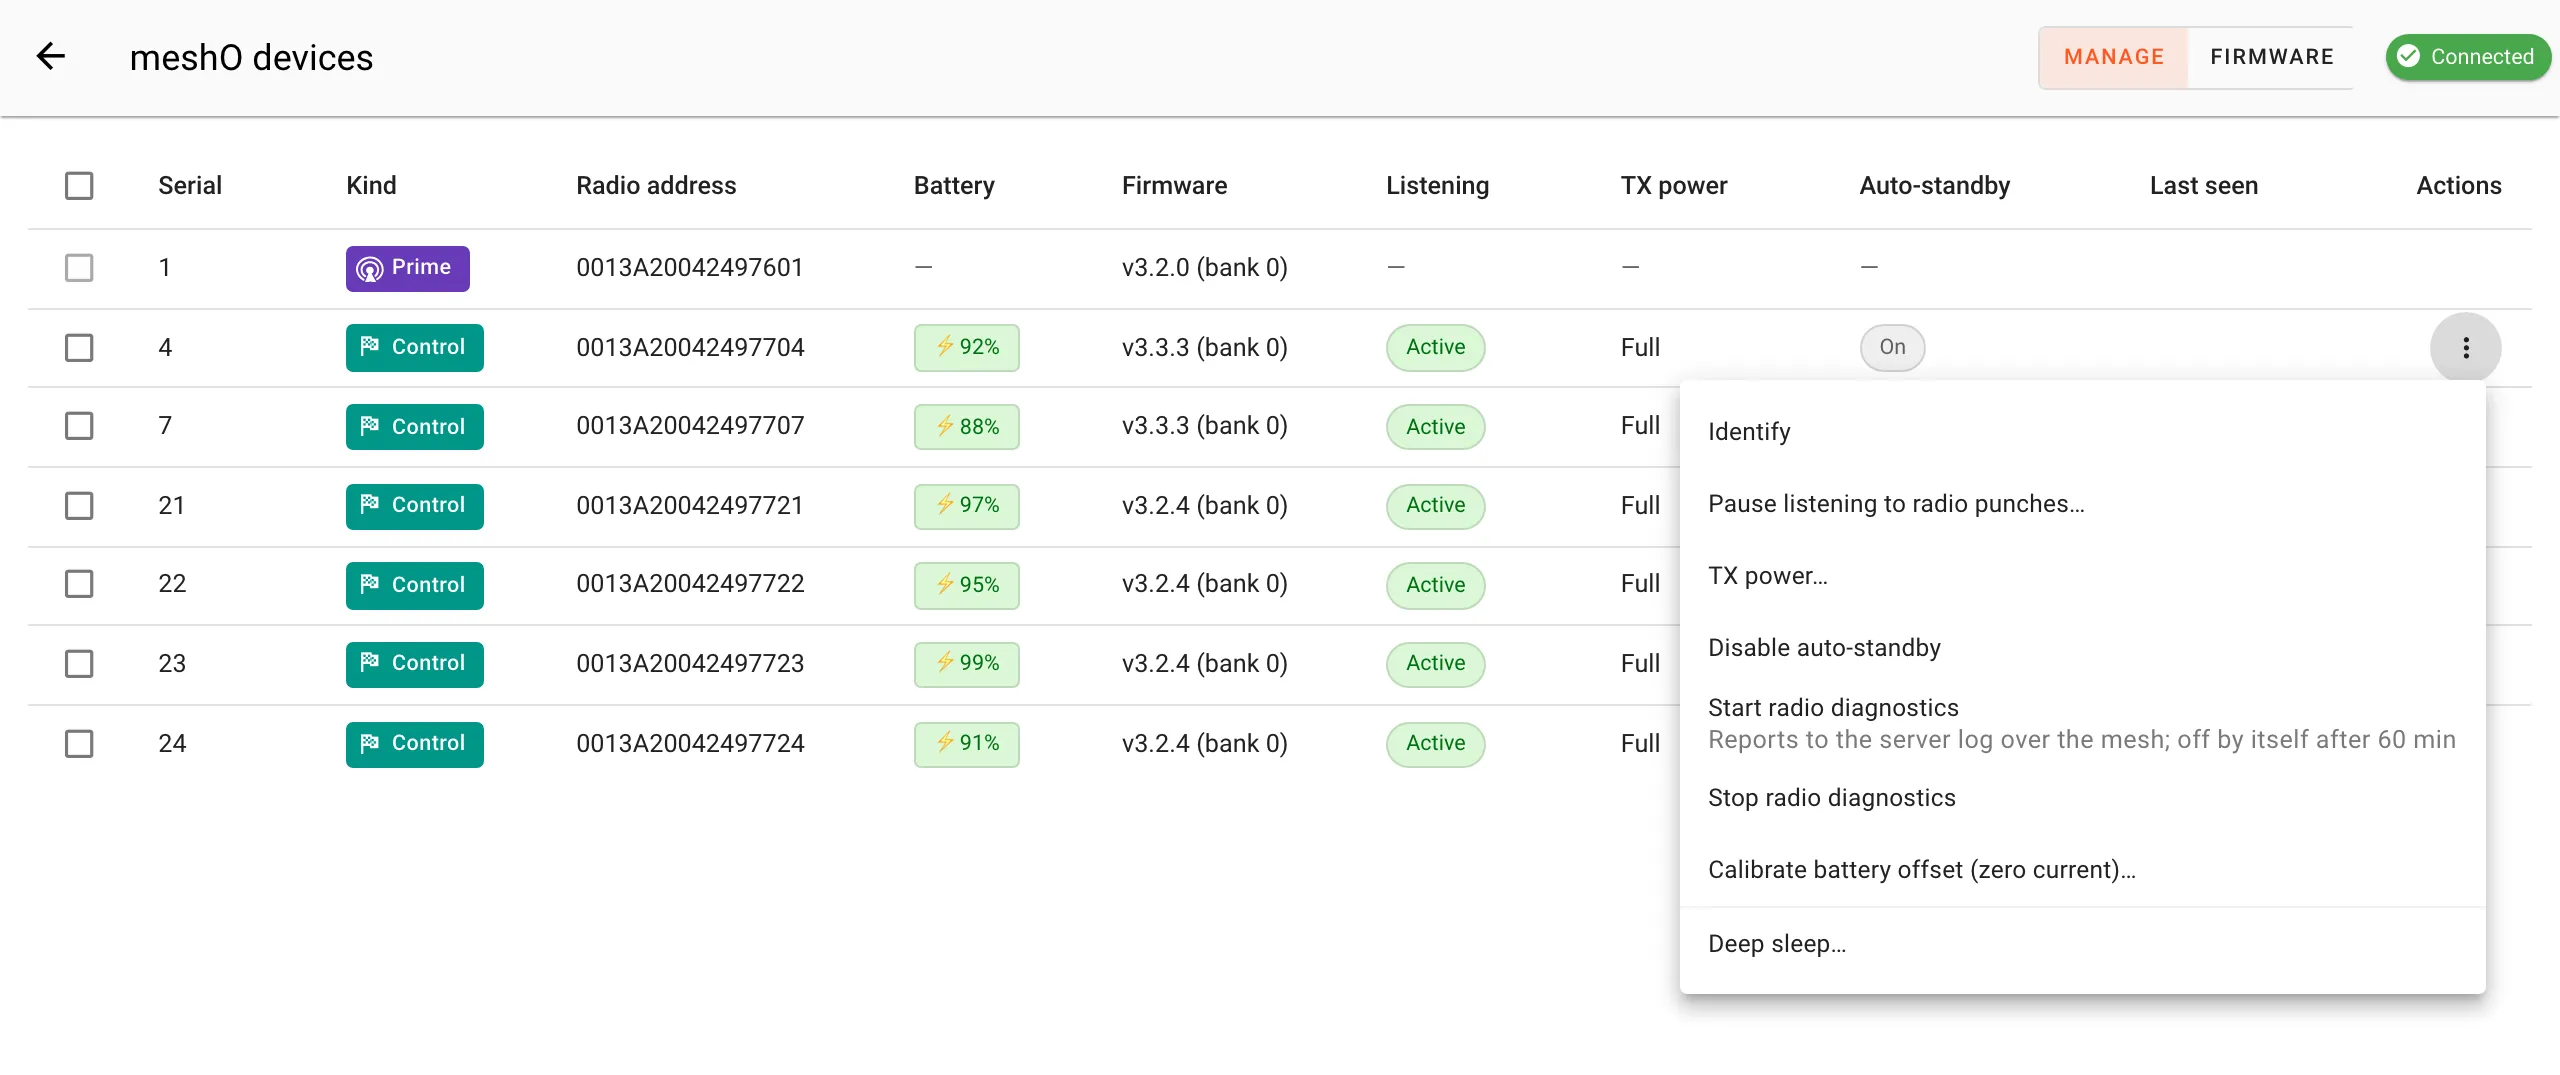Viewport: 2560px width, 1075px height.
Task: Toggle the select-all header checkbox
Action: (79, 186)
